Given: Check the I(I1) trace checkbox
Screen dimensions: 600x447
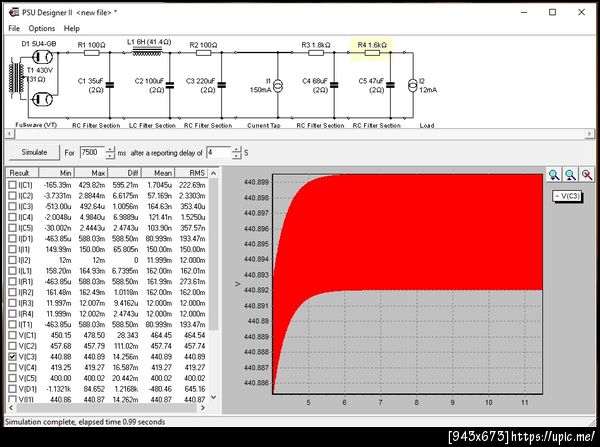Looking at the screenshot, I should click(x=13, y=250).
